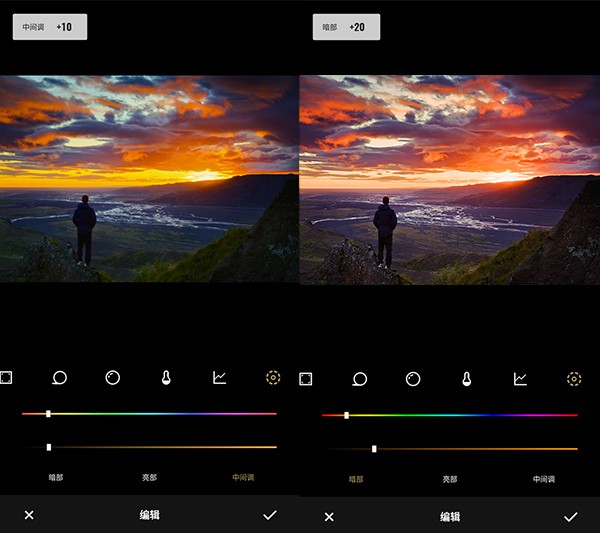Click the 编辑 title in the left screen
The image size is (600, 533).
[x=149, y=515]
